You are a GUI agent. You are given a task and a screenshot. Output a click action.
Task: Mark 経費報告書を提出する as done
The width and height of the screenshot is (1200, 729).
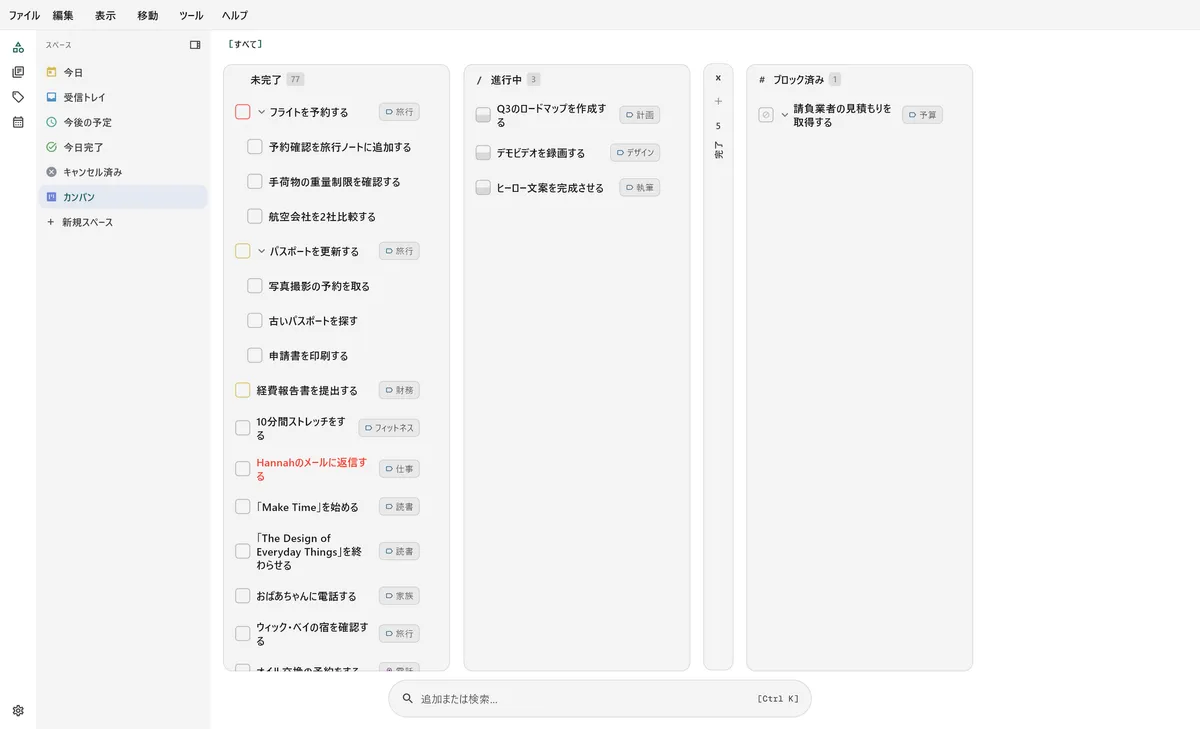[x=243, y=390]
